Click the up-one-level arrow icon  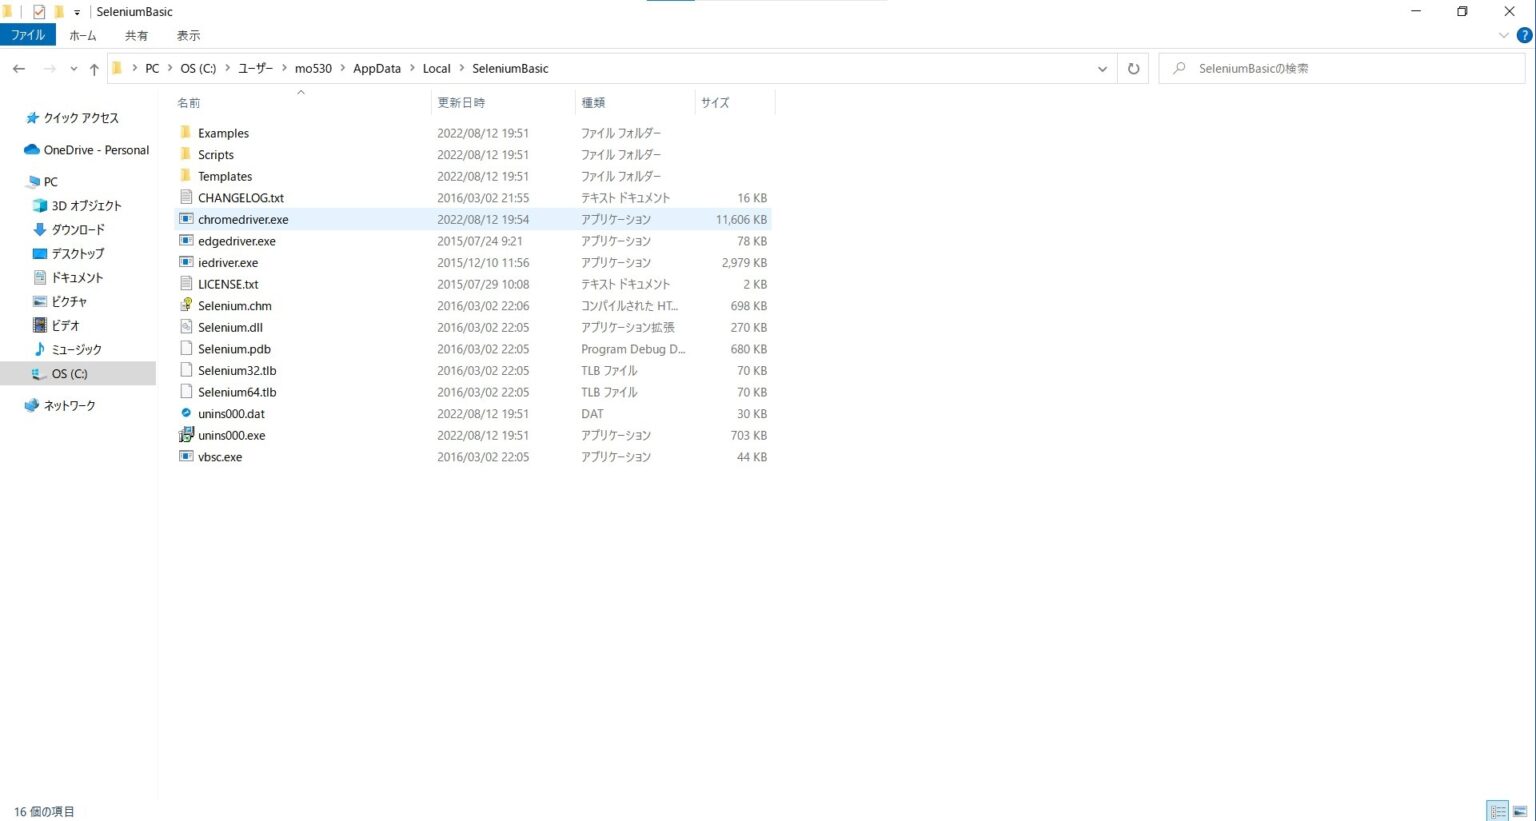[94, 69]
